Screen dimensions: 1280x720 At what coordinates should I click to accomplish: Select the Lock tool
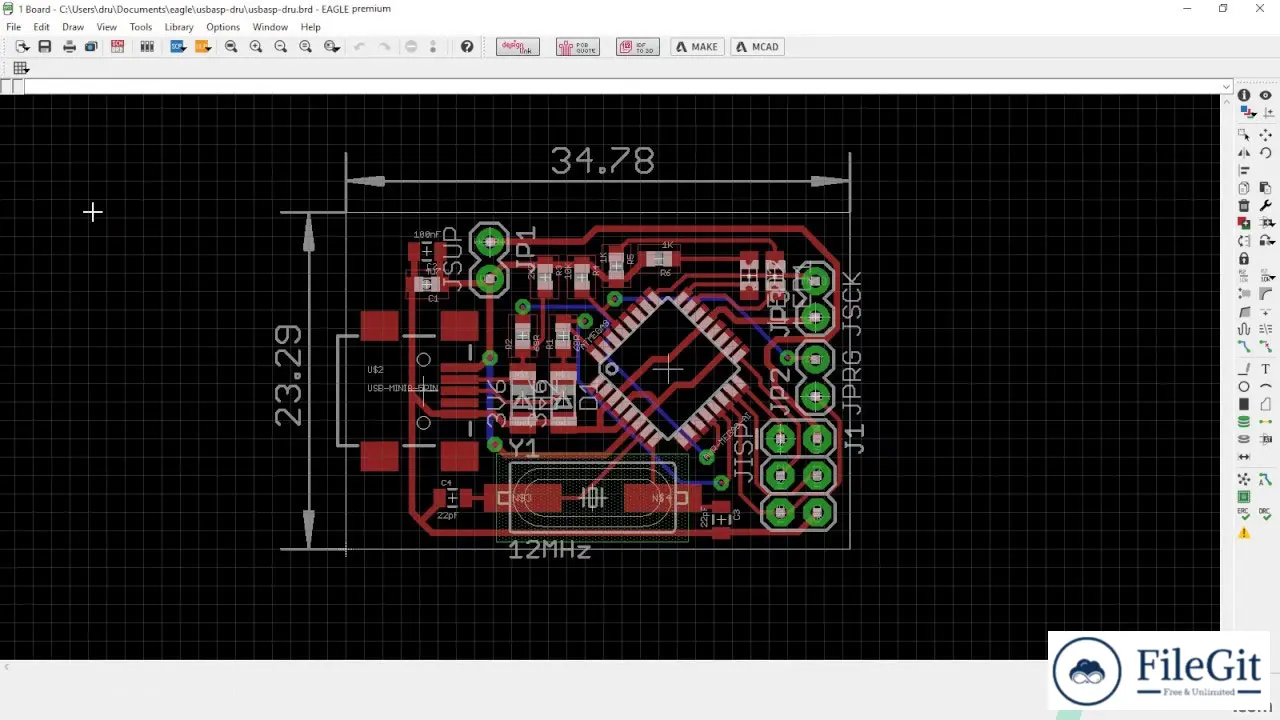tap(1244, 259)
